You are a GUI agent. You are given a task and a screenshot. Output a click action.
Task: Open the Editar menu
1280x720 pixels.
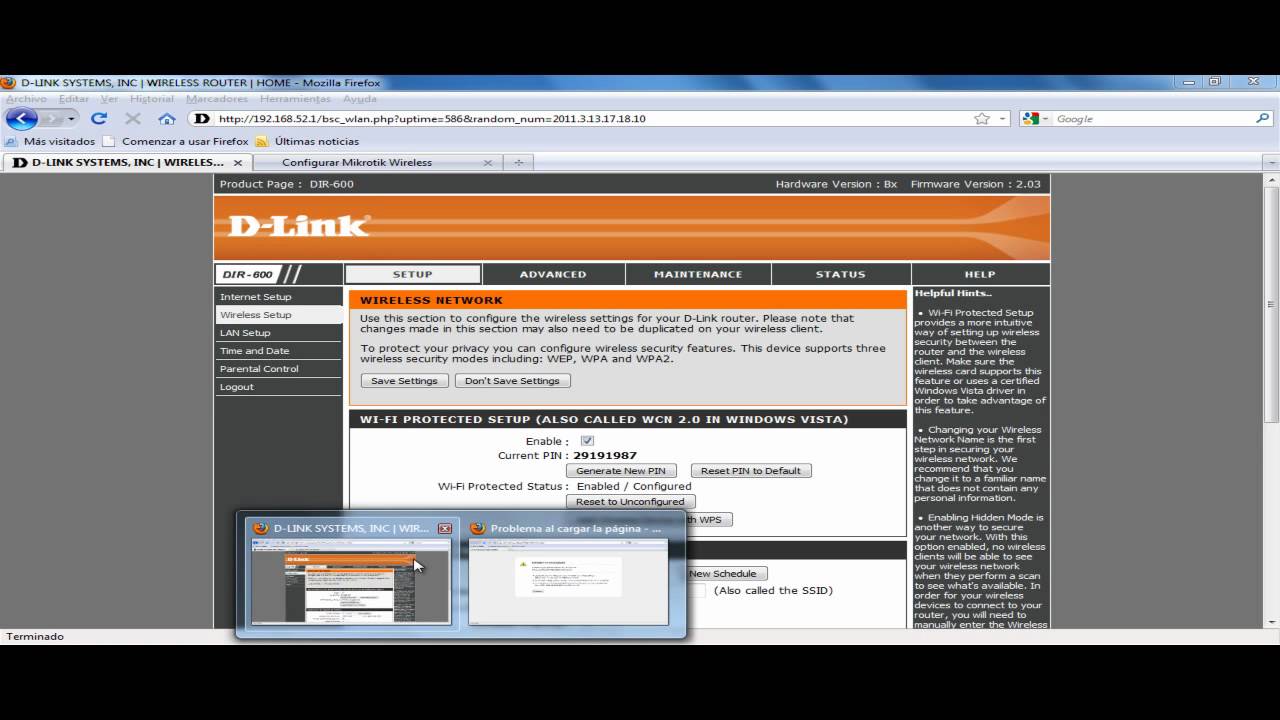point(74,99)
